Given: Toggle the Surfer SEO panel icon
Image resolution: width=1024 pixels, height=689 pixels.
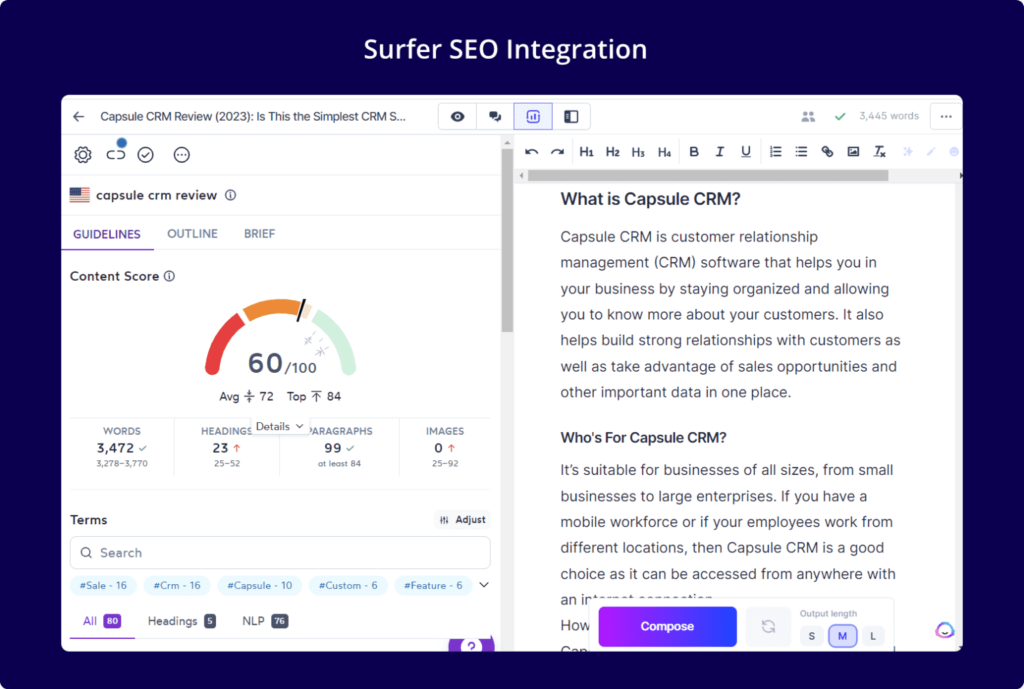Looking at the screenshot, I should pos(533,117).
